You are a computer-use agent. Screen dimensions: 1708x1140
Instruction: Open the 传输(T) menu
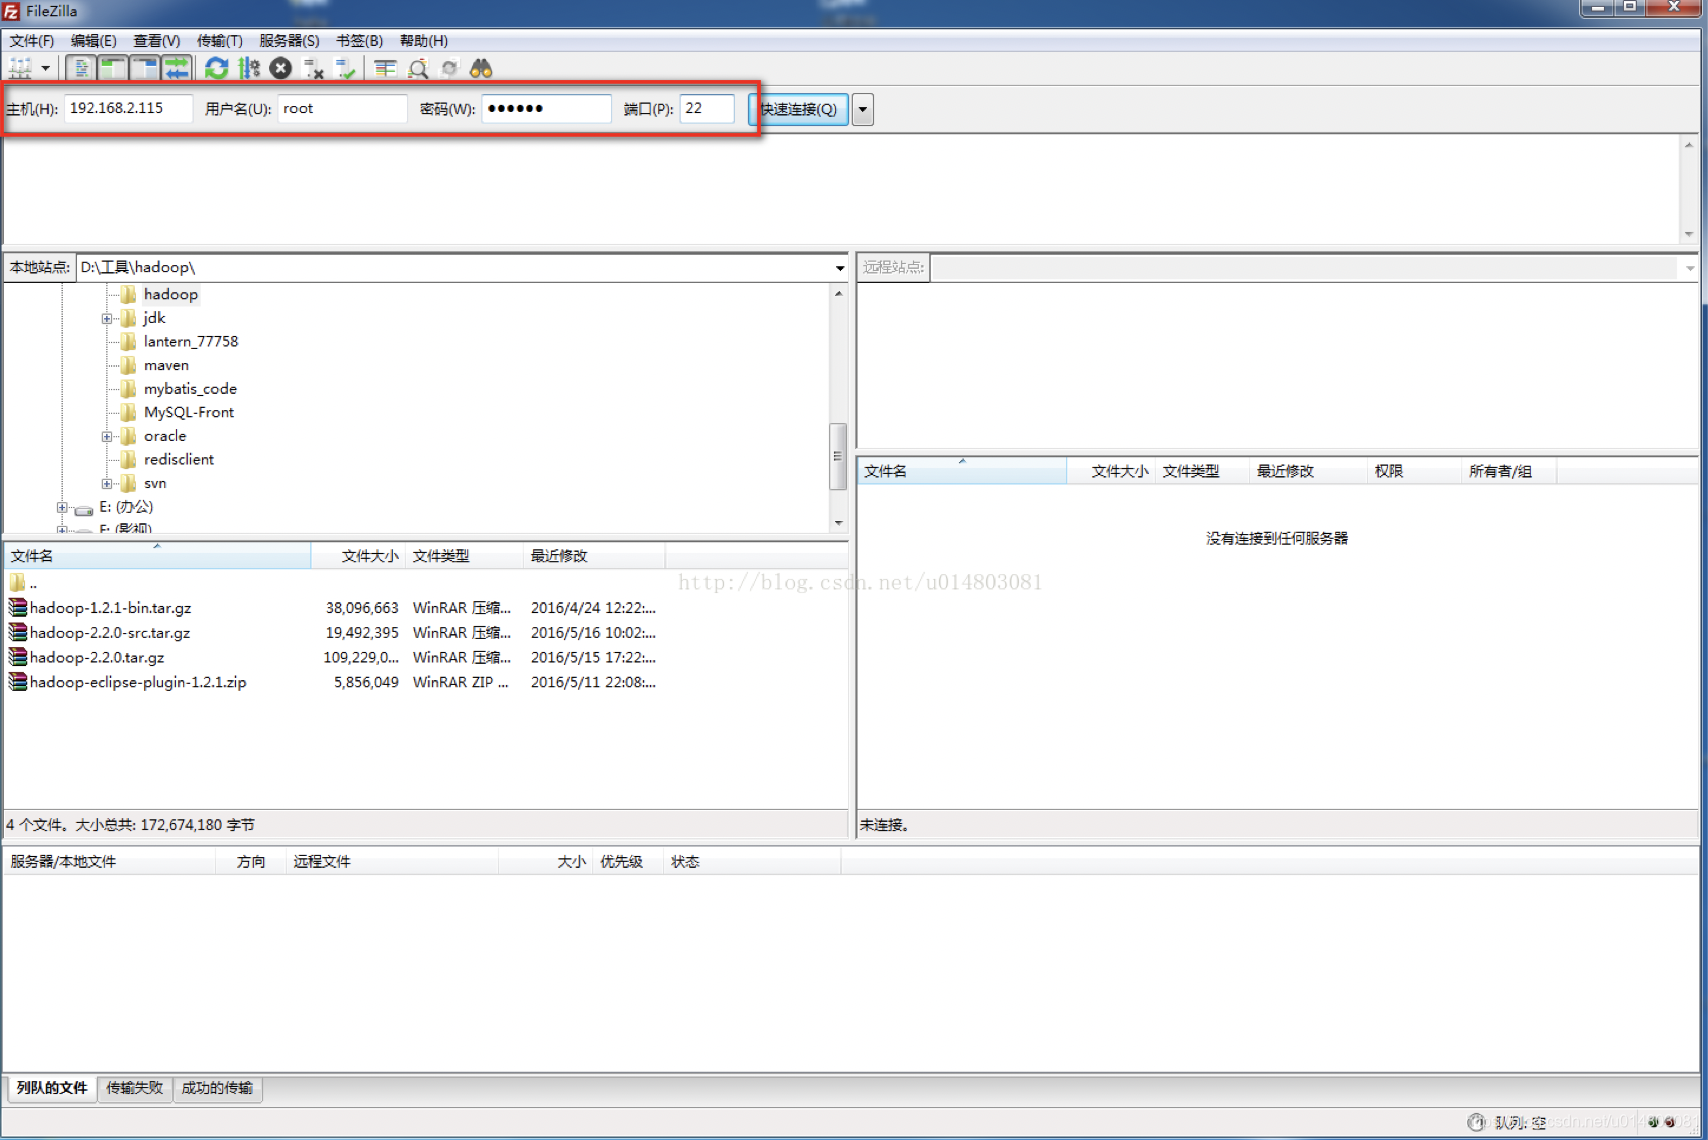tap(220, 40)
